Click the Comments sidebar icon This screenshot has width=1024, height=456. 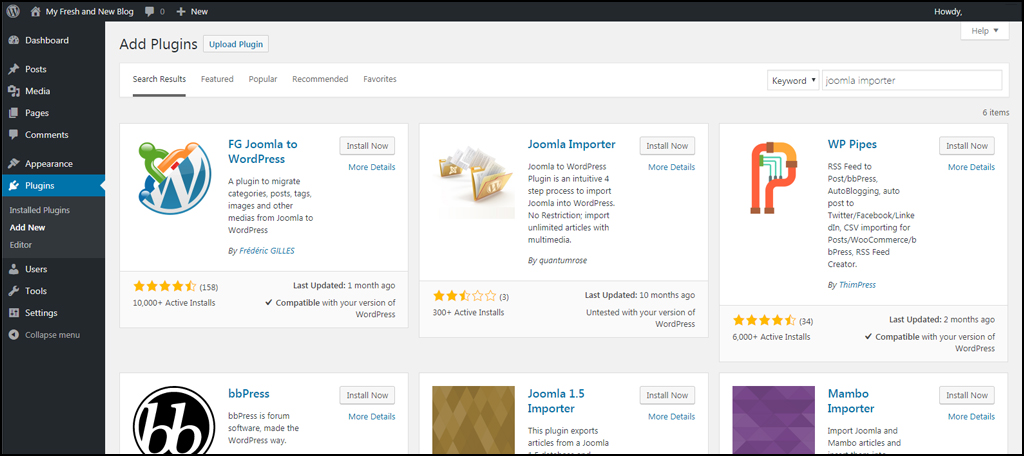tap(14, 135)
